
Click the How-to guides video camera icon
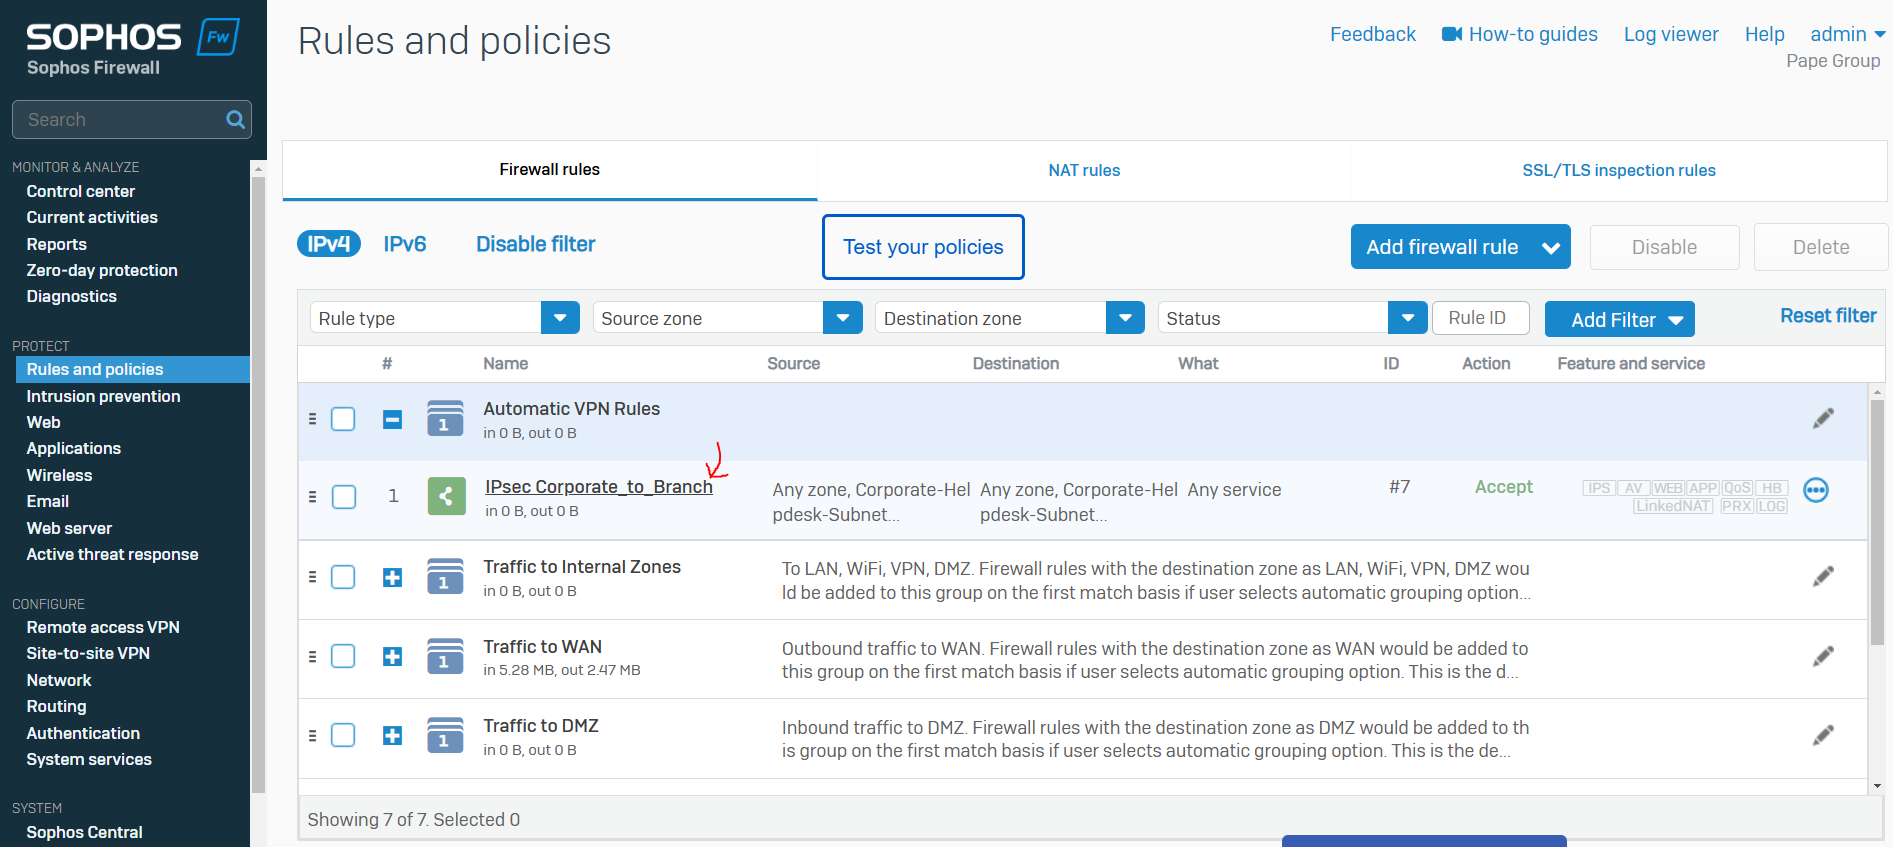1452,34
